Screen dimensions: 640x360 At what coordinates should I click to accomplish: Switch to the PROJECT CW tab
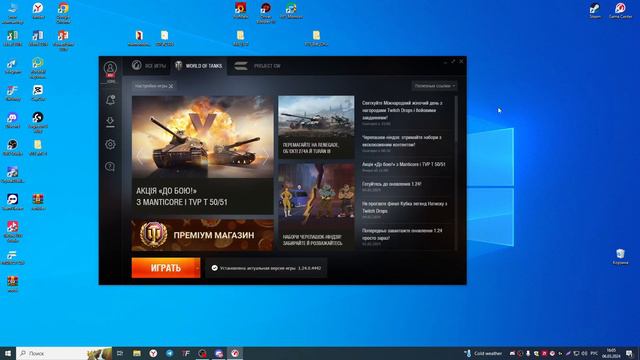(257, 66)
